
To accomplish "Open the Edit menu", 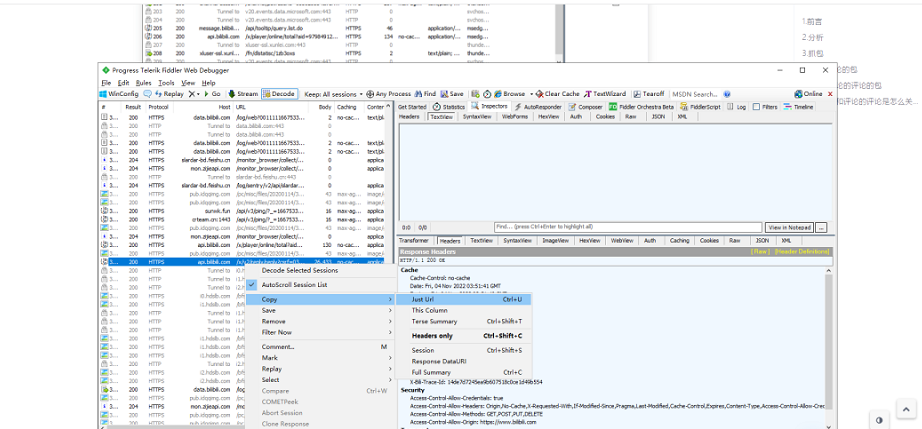I will tap(123, 83).
